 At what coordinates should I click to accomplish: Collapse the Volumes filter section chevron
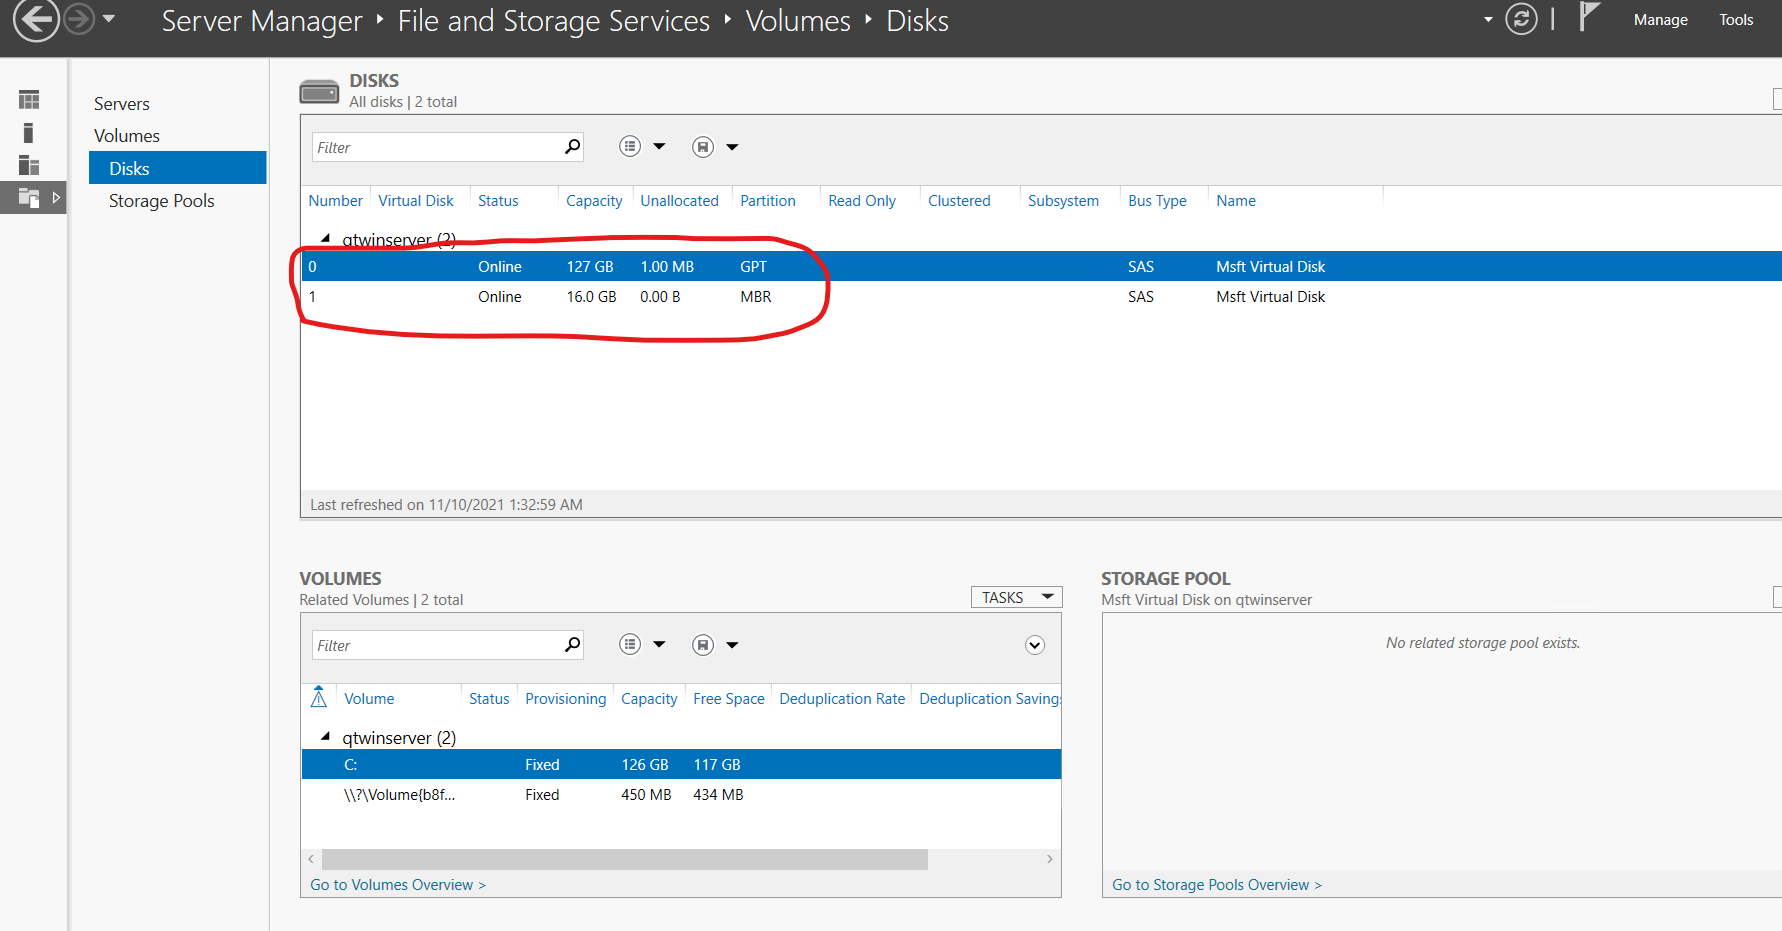[1034, 645]
